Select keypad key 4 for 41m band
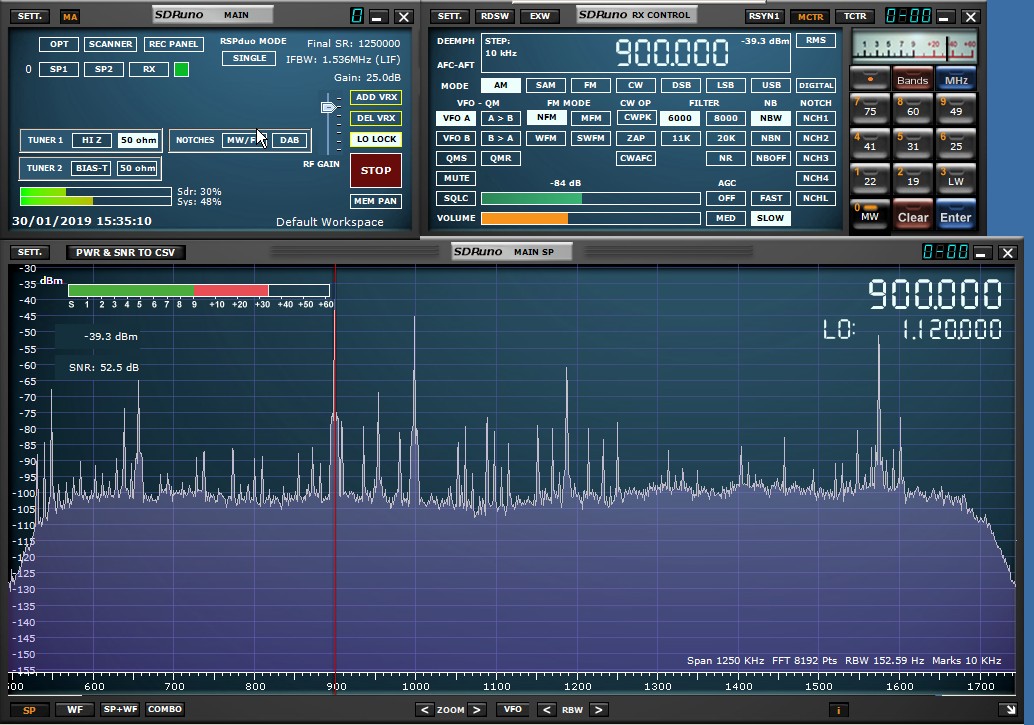Screen dimensions: 1034x725 pos(870,142)
